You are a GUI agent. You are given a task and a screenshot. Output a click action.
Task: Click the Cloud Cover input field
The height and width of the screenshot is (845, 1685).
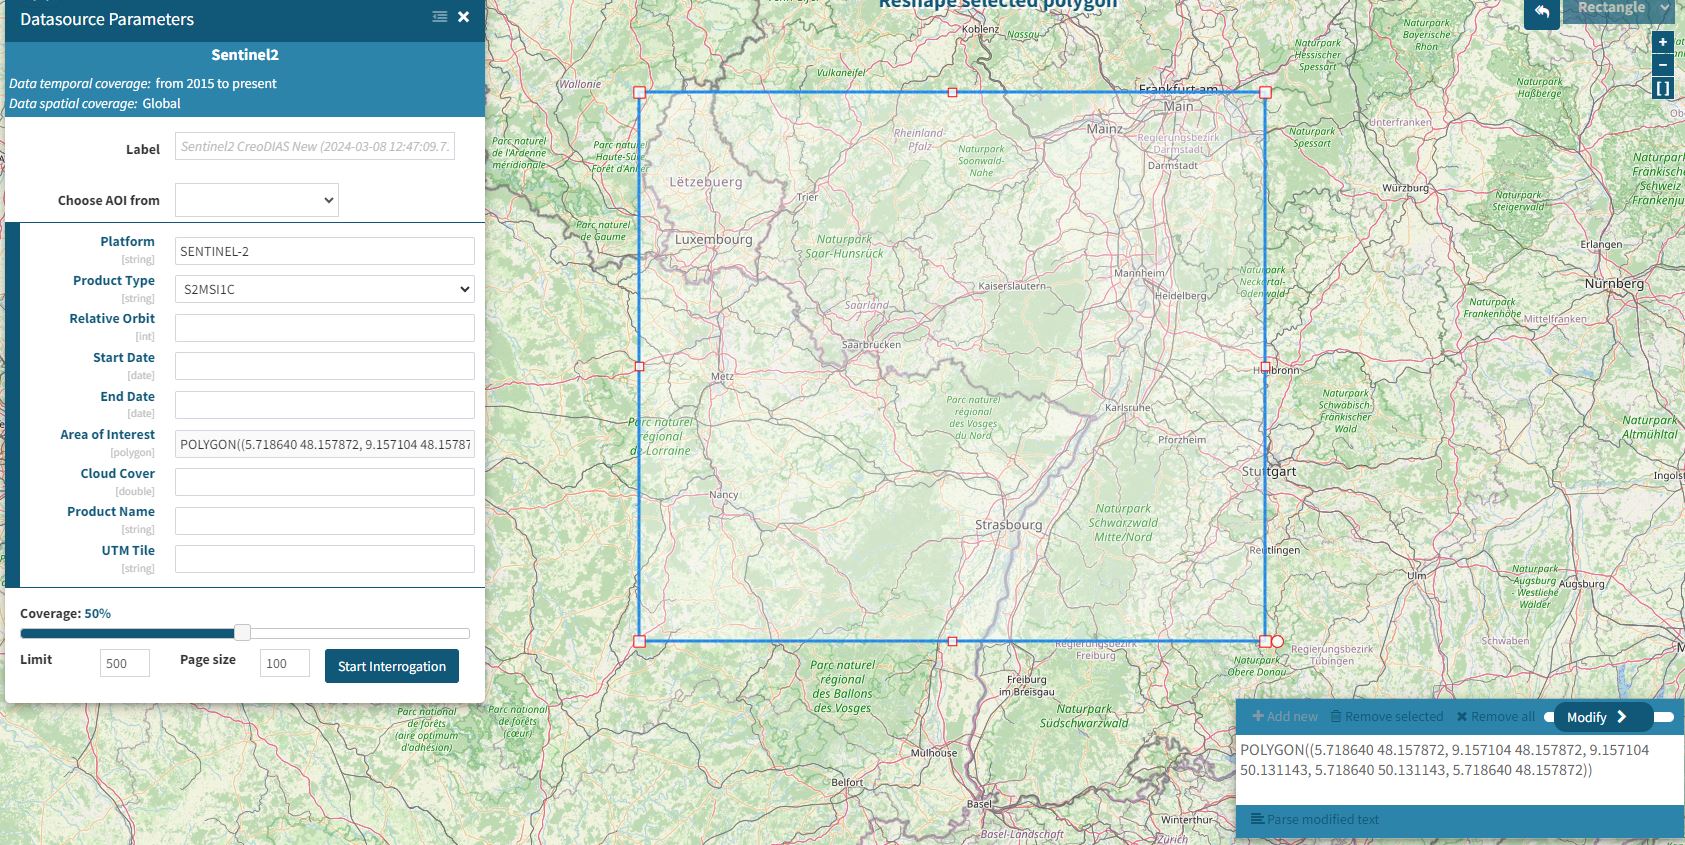[x=325, y=482]
